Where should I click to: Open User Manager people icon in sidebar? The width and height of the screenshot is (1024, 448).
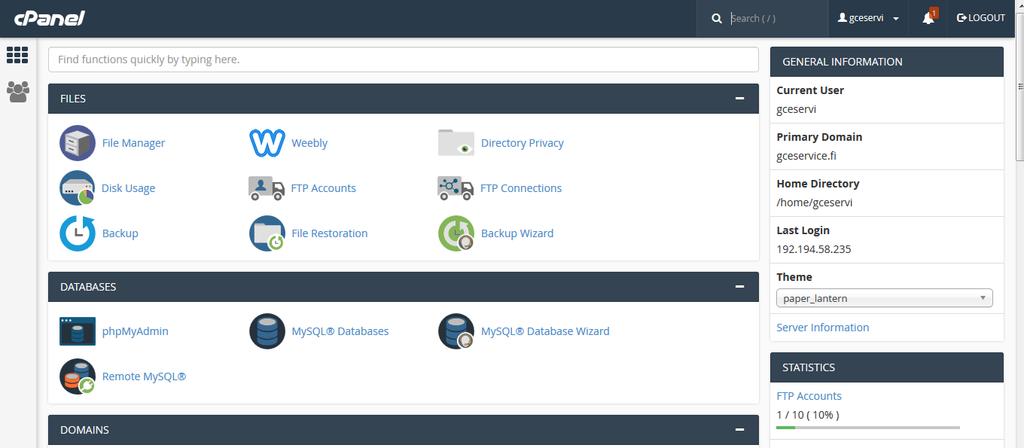(18, 91)
